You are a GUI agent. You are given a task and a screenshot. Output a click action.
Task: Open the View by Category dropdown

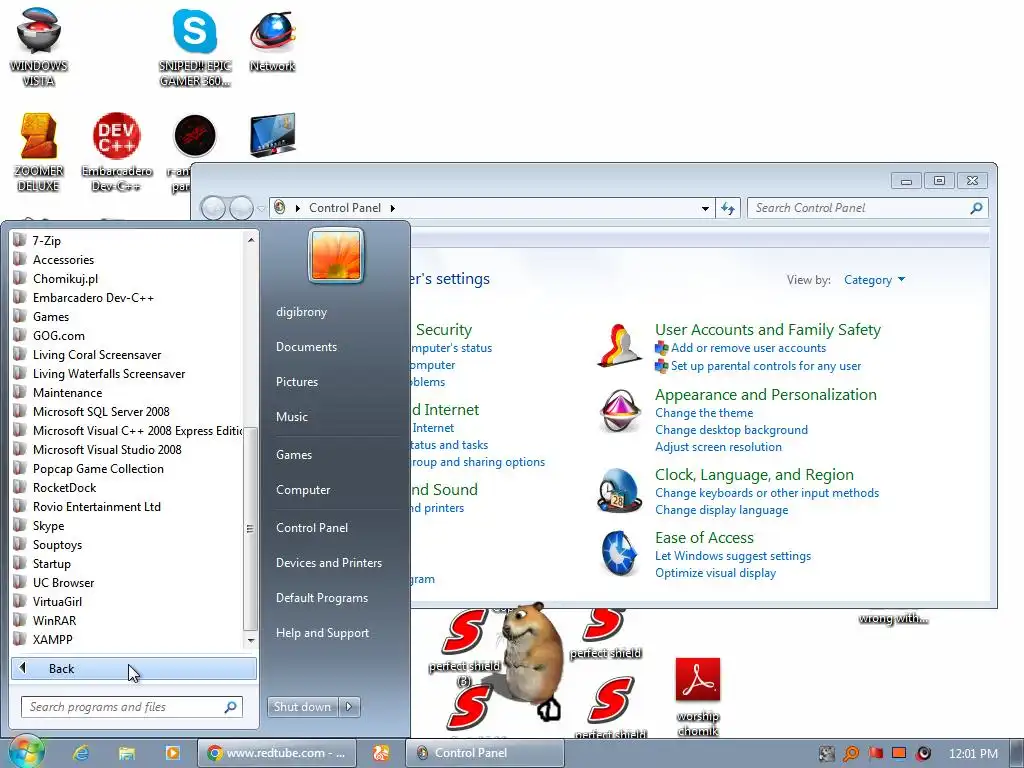click(874, 280)
